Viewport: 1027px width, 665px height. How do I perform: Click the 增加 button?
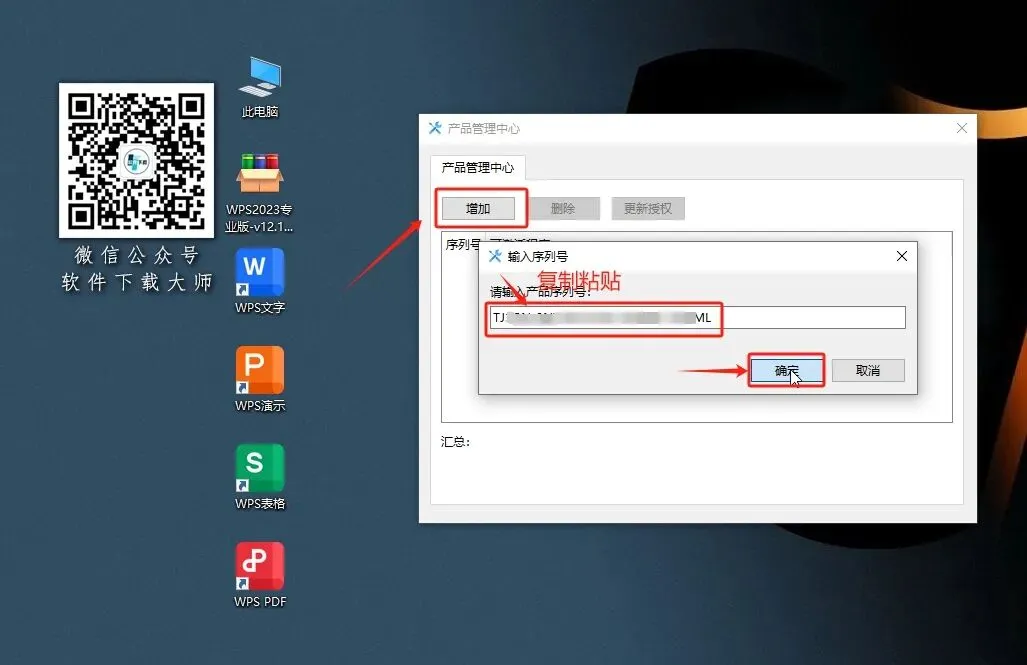point(478,208)
